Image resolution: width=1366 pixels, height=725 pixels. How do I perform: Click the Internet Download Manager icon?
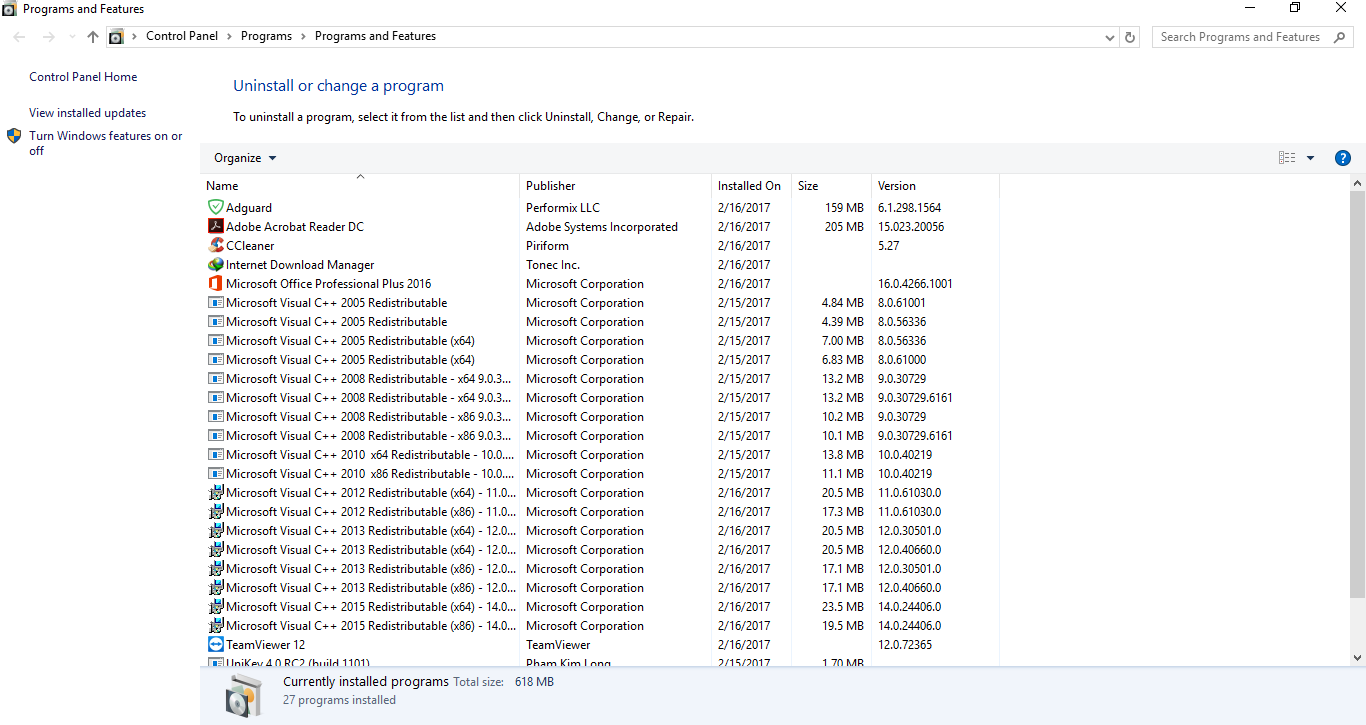[x=215, y=265]
